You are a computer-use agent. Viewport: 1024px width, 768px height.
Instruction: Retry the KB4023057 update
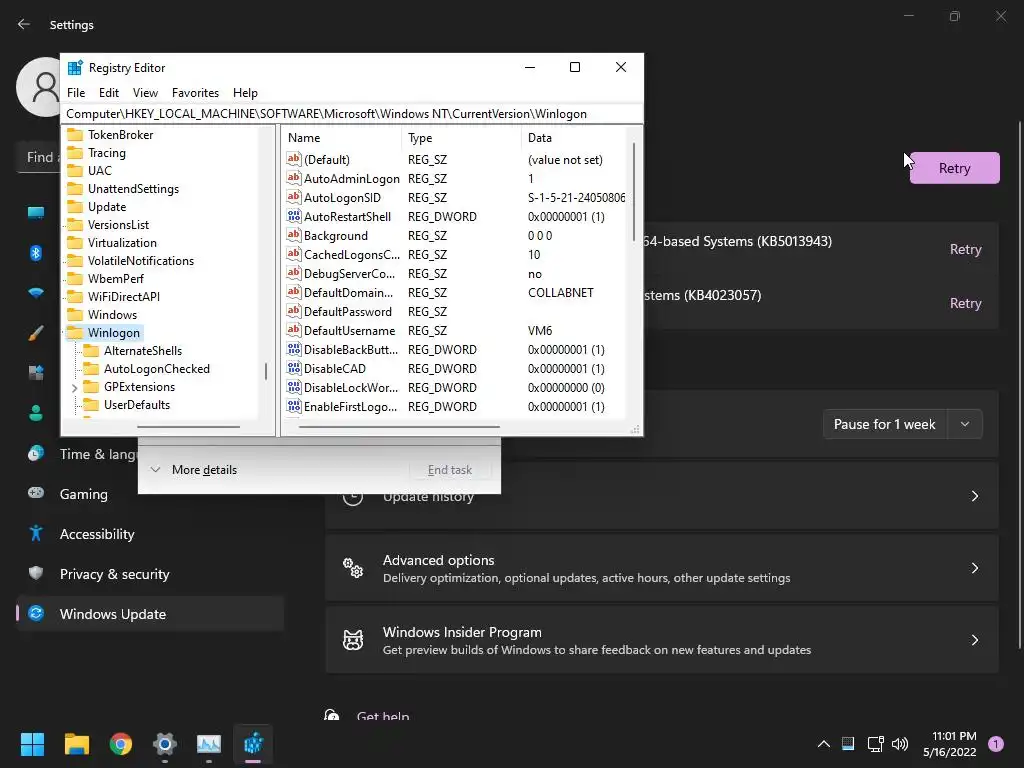tap(965, 303)
